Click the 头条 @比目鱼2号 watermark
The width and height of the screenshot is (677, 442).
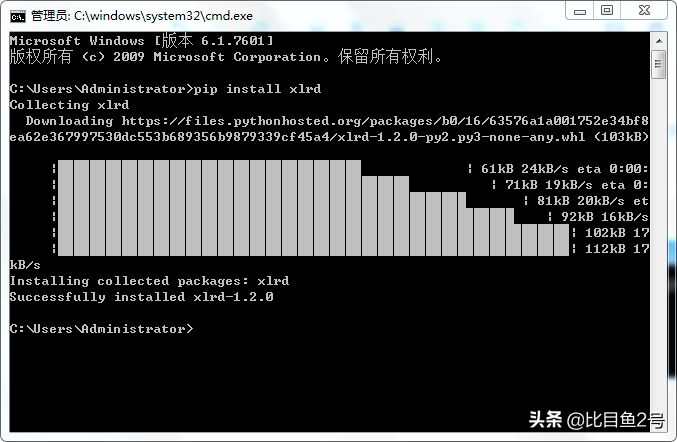[x=597, y=420]
